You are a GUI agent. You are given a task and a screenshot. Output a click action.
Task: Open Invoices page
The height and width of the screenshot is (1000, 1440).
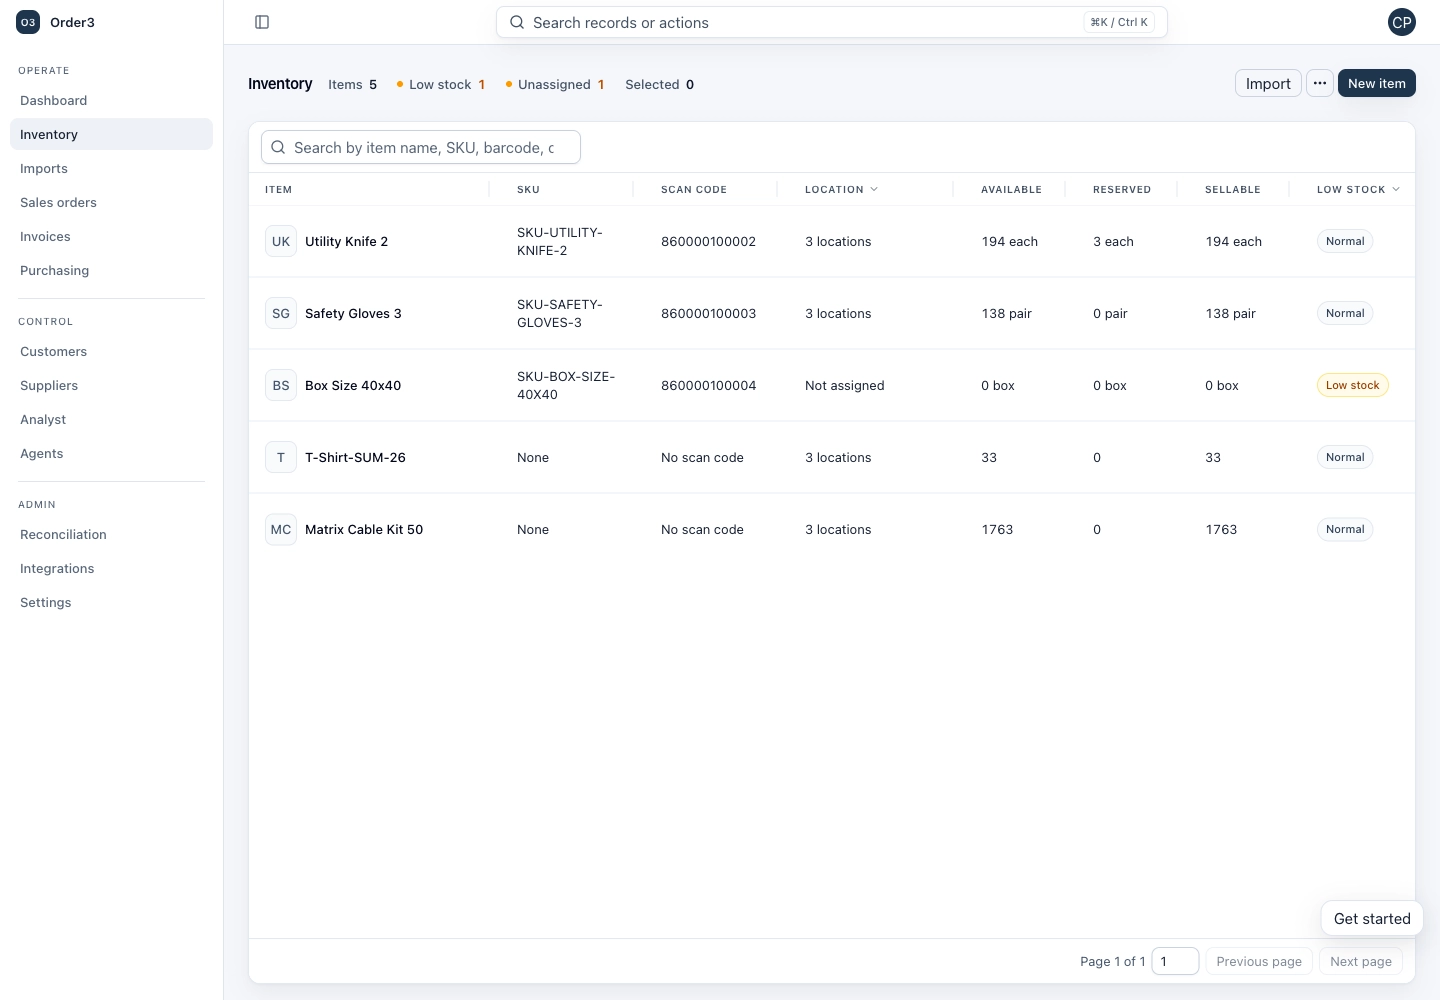click(x=111, y=236)
